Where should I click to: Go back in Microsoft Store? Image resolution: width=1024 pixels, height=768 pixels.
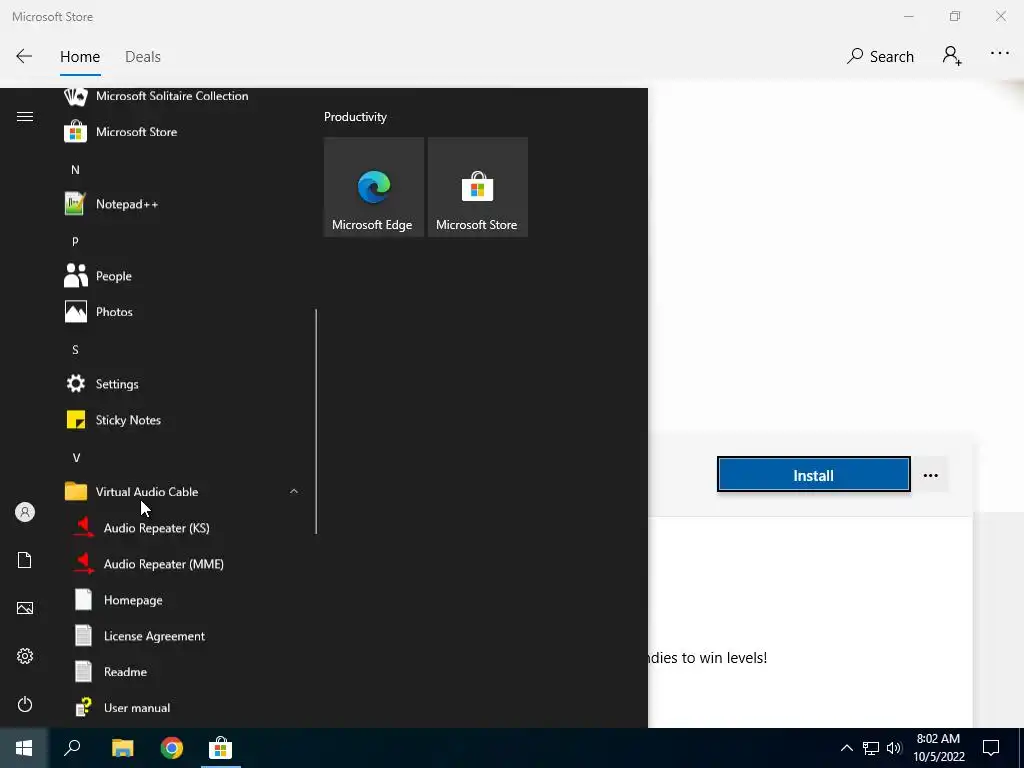tap(24, 56)
